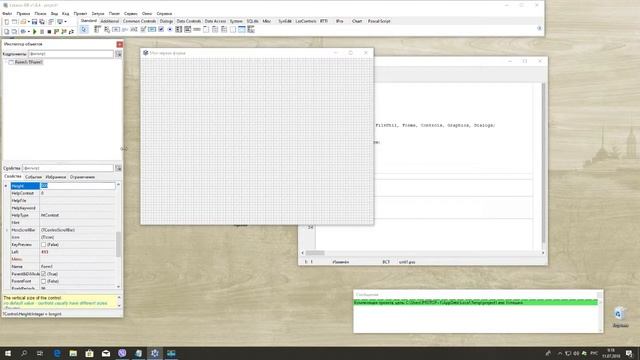Pick the TButton component icon
This screenshot has height=360, width=640.
(x=116, y=29)
